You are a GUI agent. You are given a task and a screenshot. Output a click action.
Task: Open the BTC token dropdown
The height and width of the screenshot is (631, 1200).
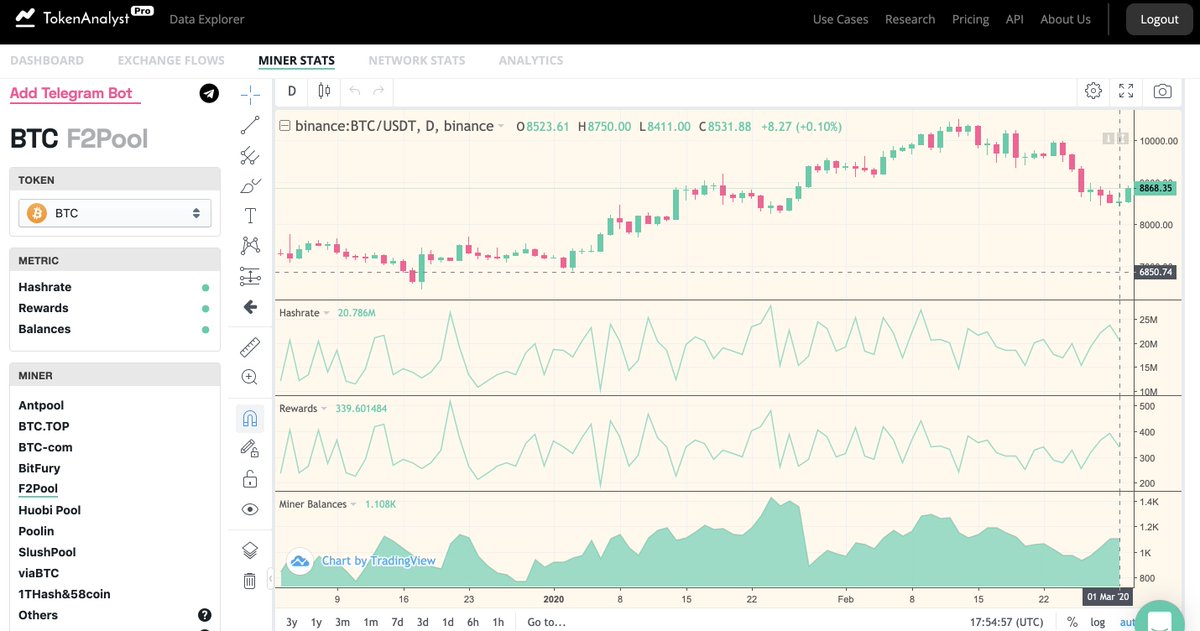[x=115, y=213]
